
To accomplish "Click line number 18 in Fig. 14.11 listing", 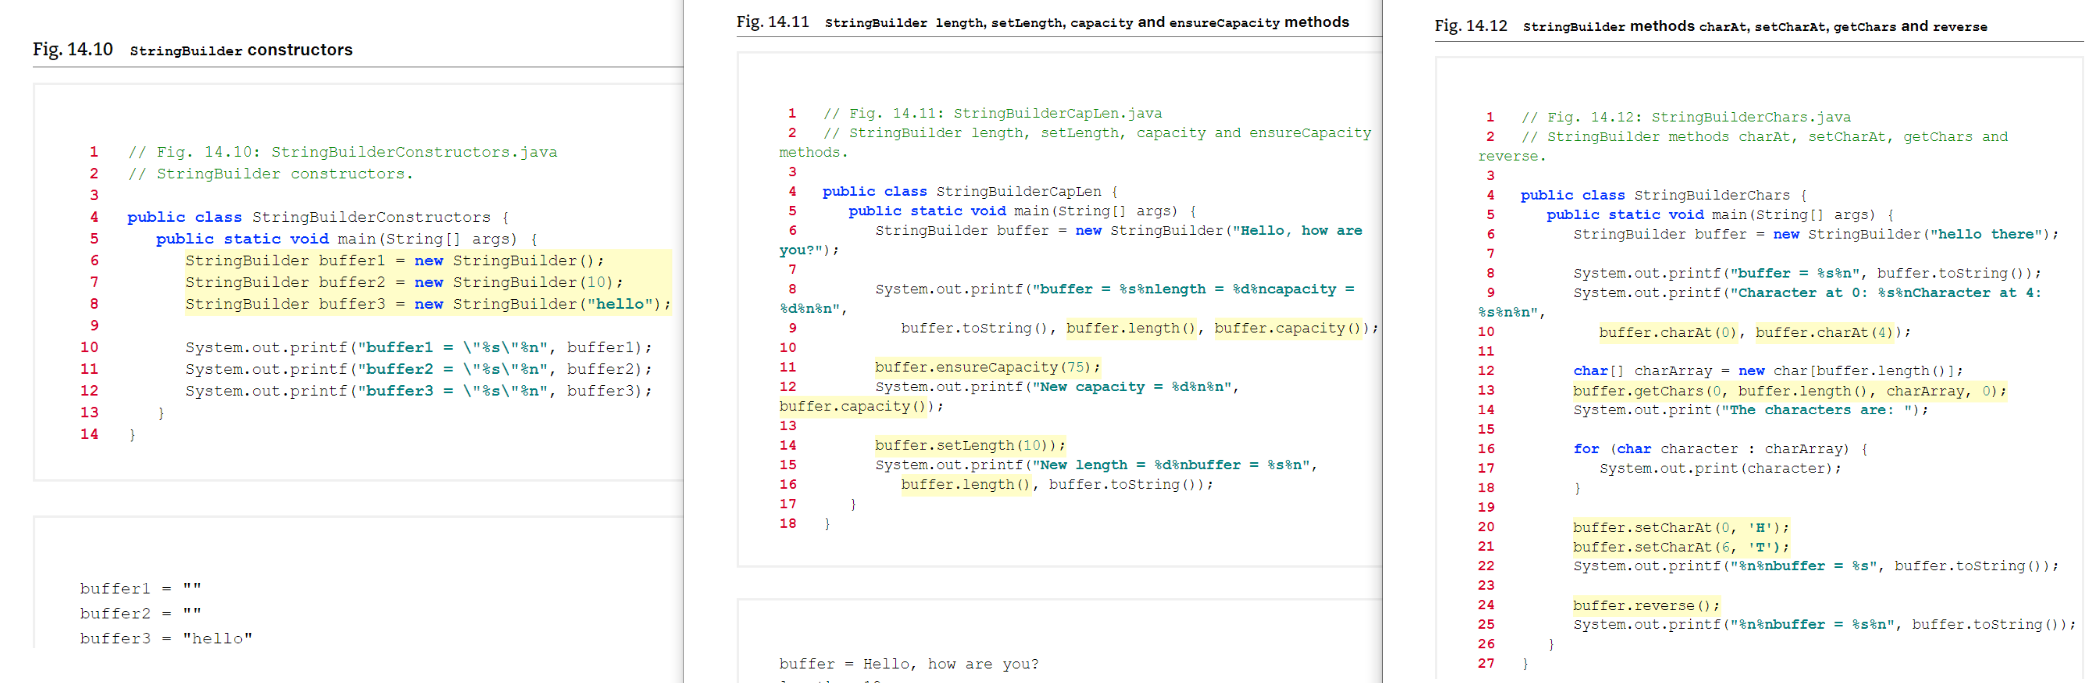I will [788, 523].
